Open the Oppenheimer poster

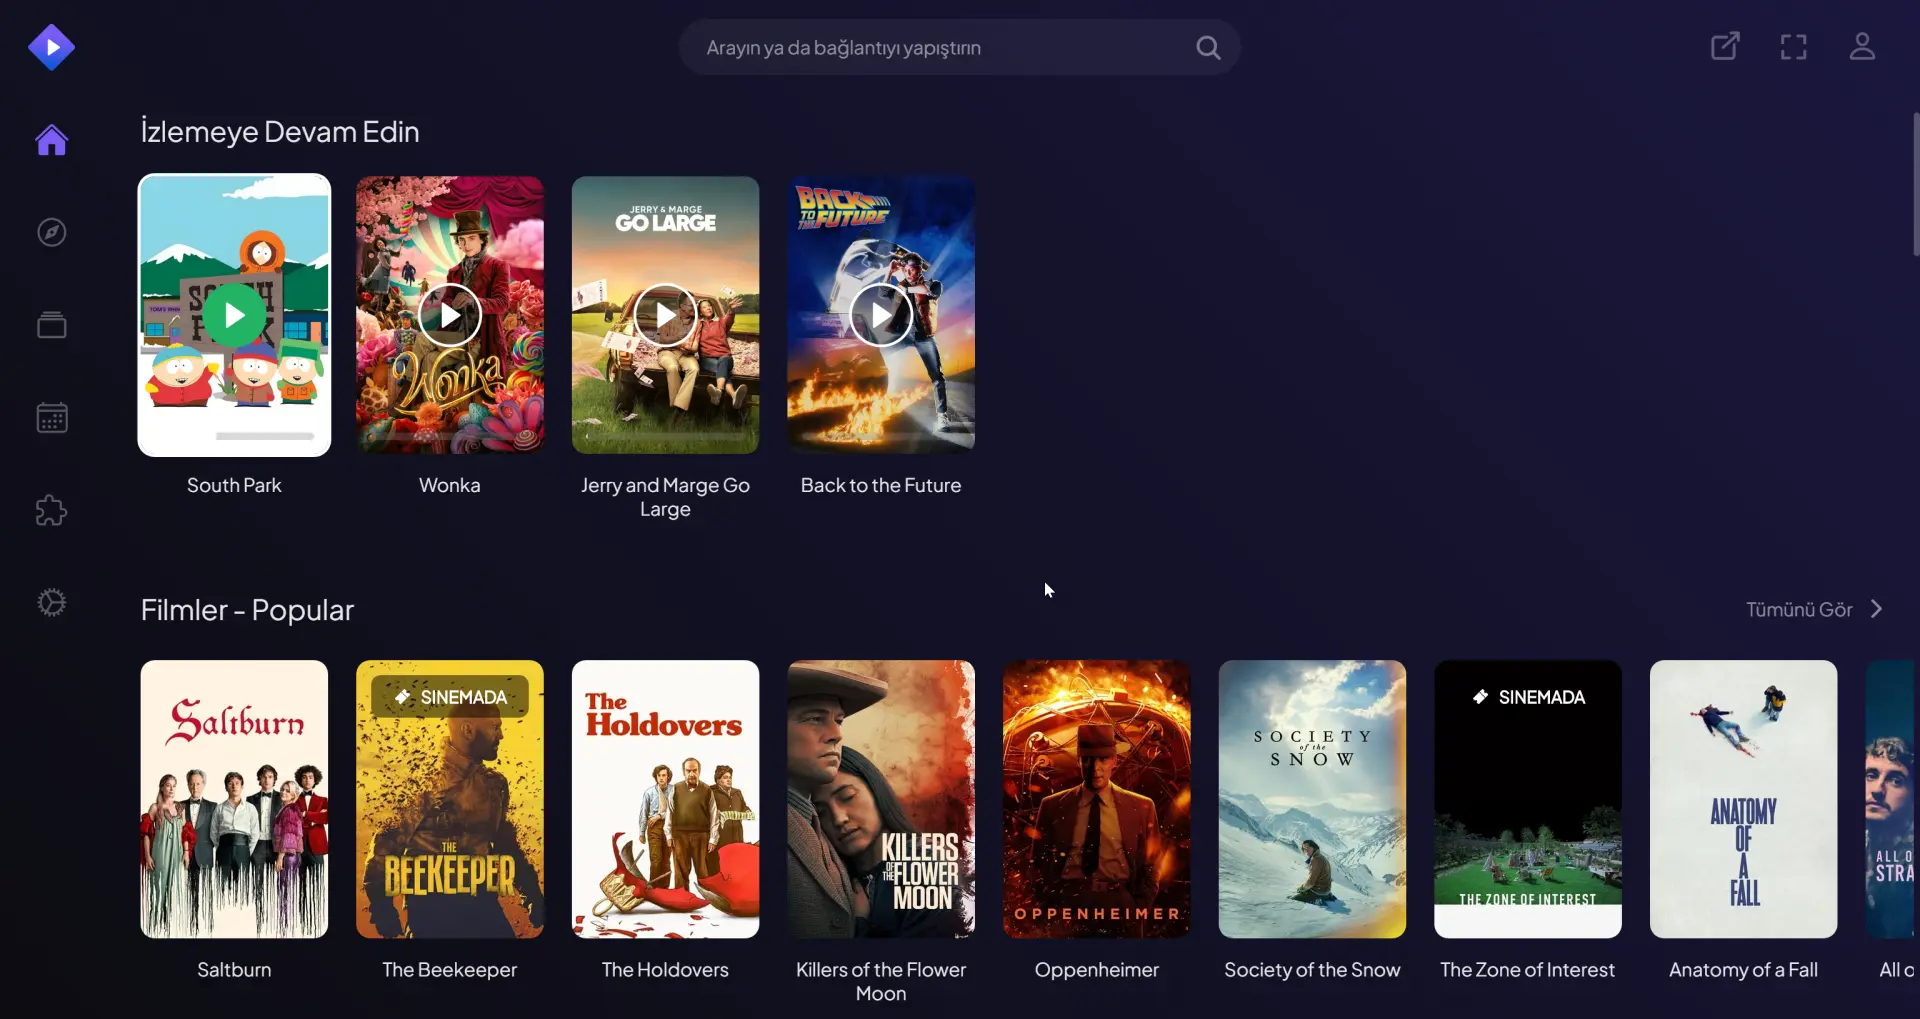coord(1097,799)
